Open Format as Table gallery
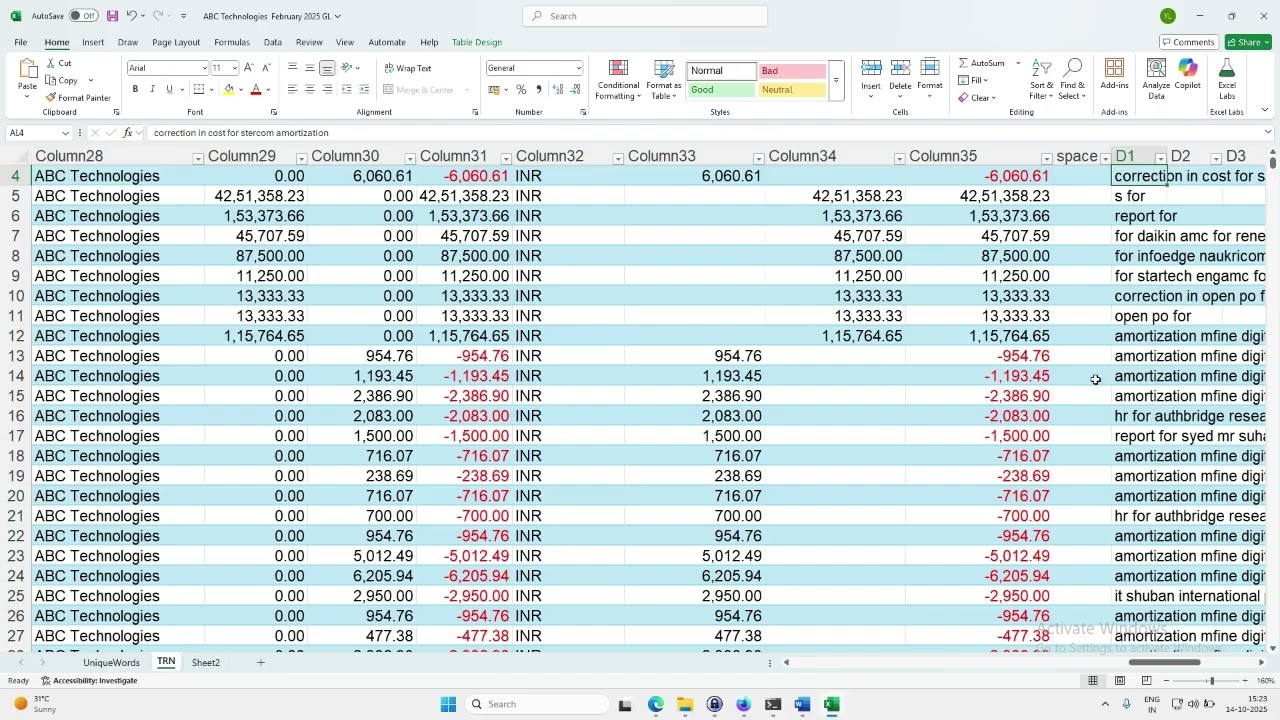The width and height of the screenshot is (1280, 720). click(664, 79)
